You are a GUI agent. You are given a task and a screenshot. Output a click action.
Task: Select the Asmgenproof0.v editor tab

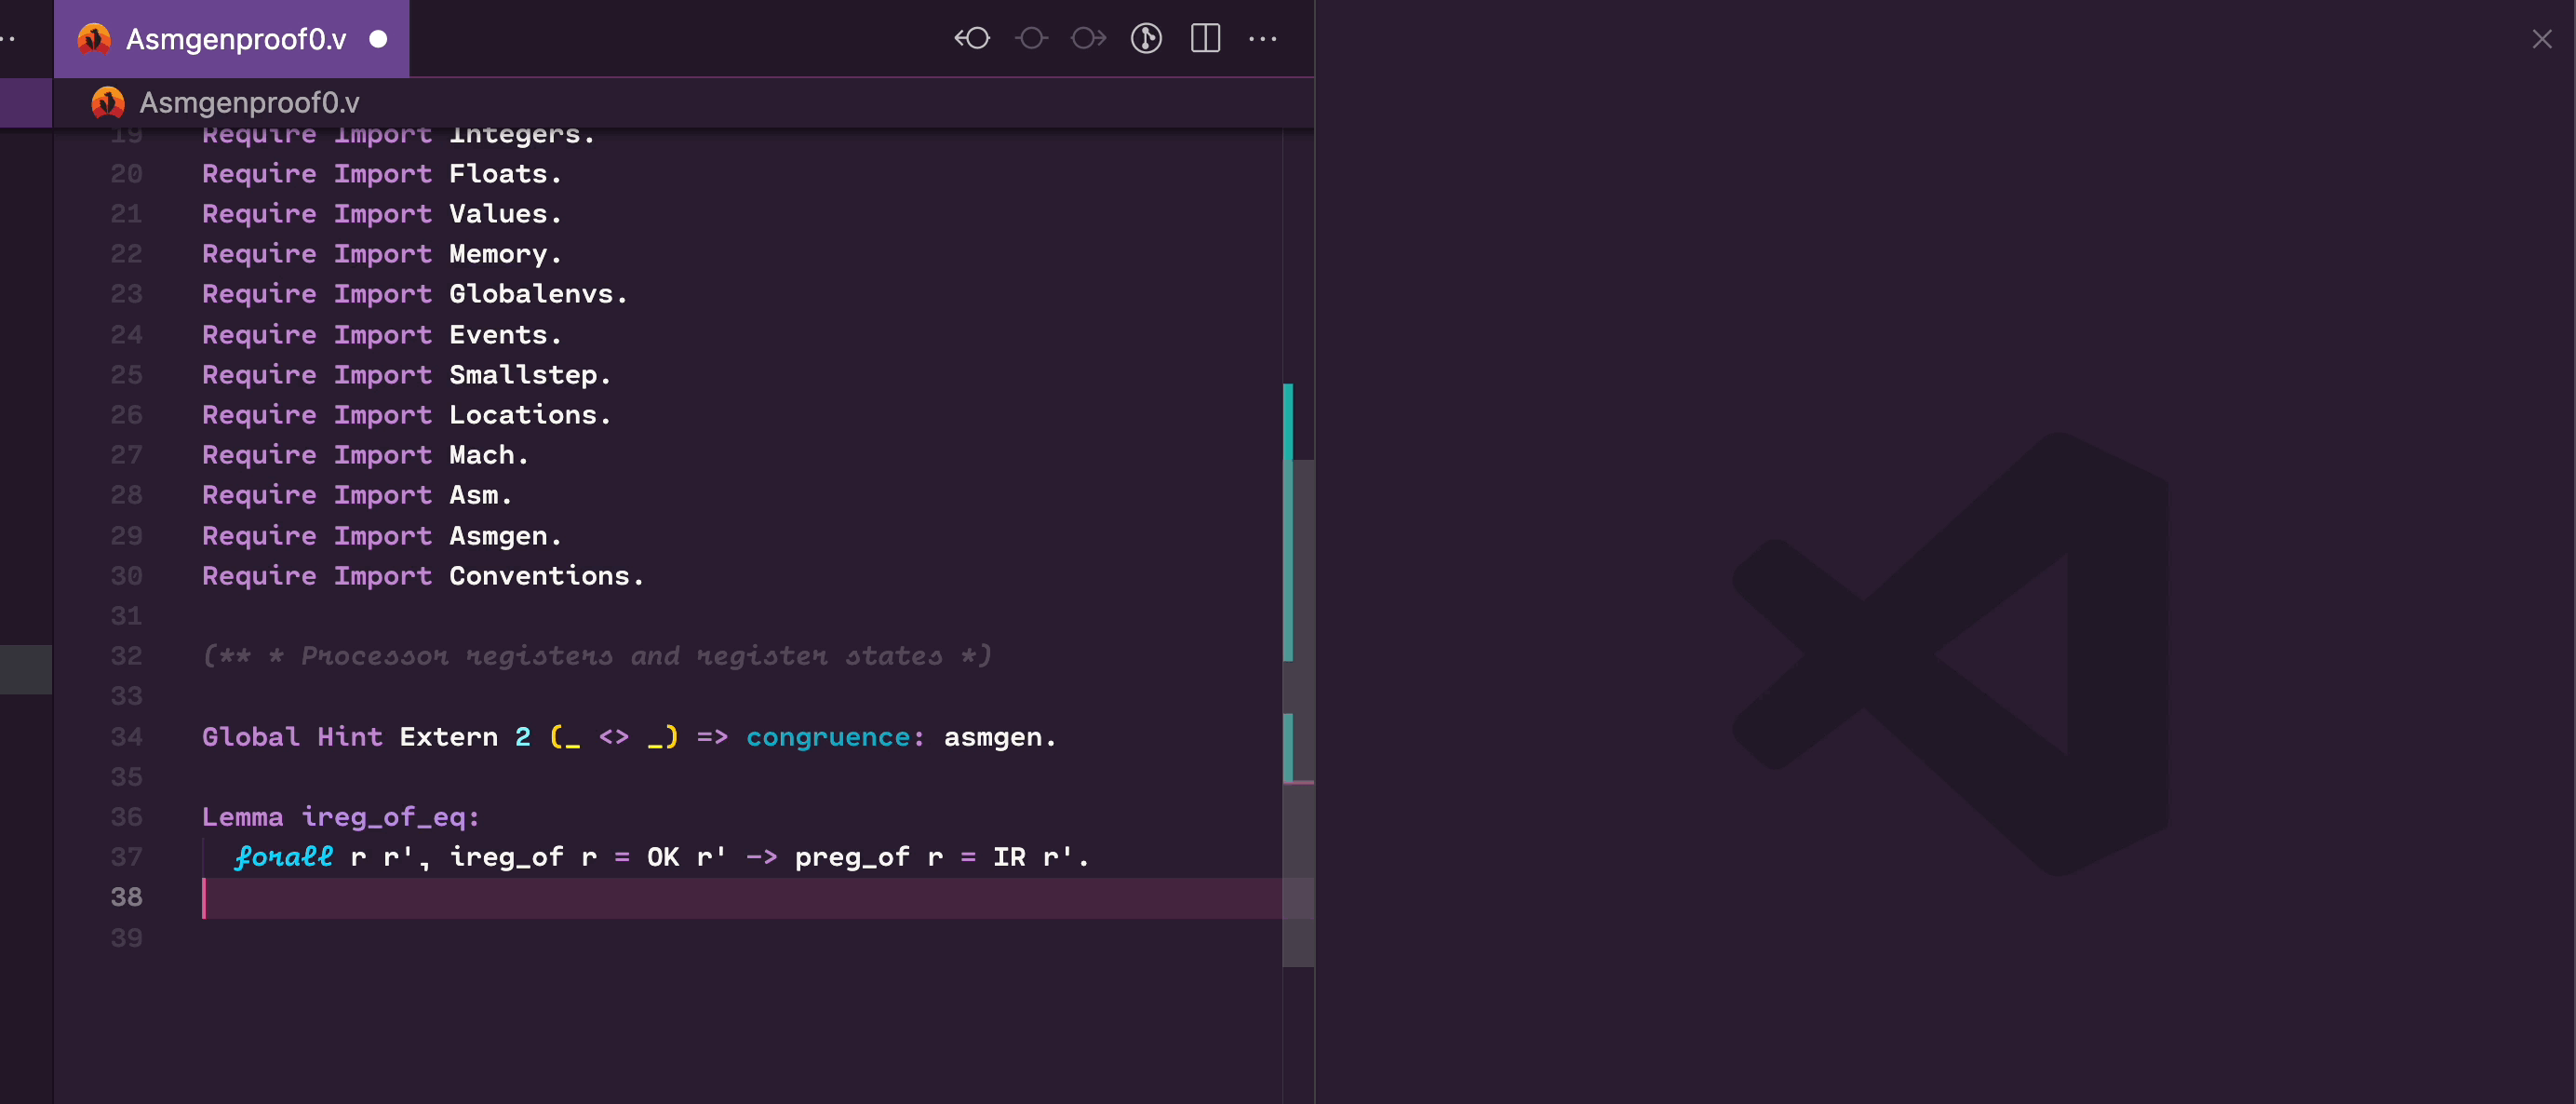coord(236,39)
